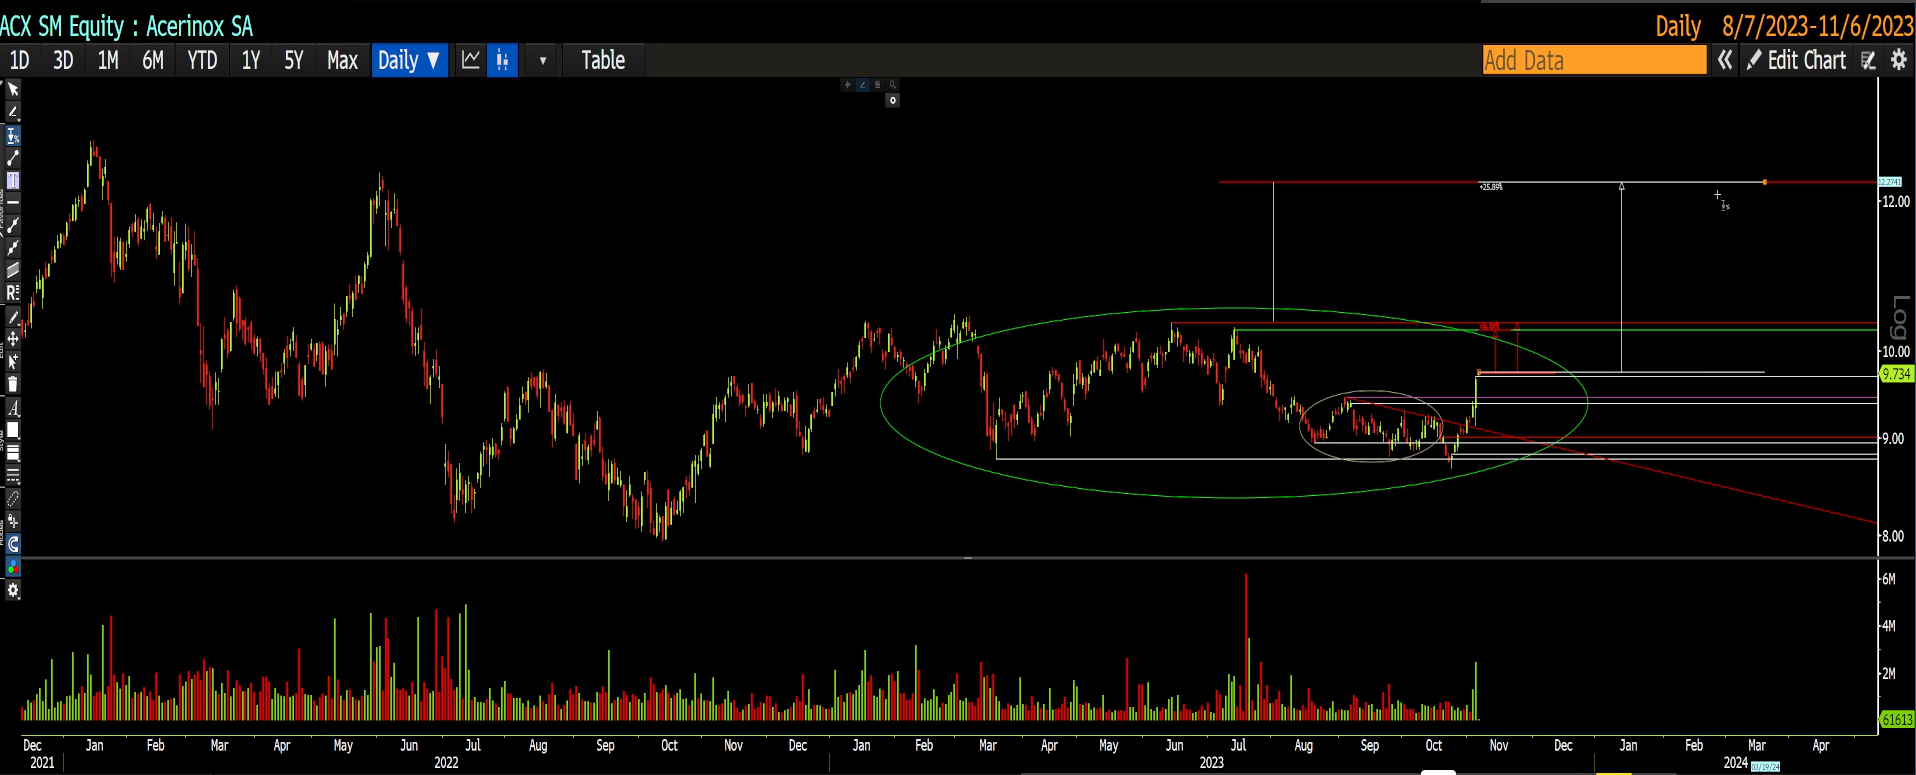Expand the chart type dropdown arrow

point(543,60)
